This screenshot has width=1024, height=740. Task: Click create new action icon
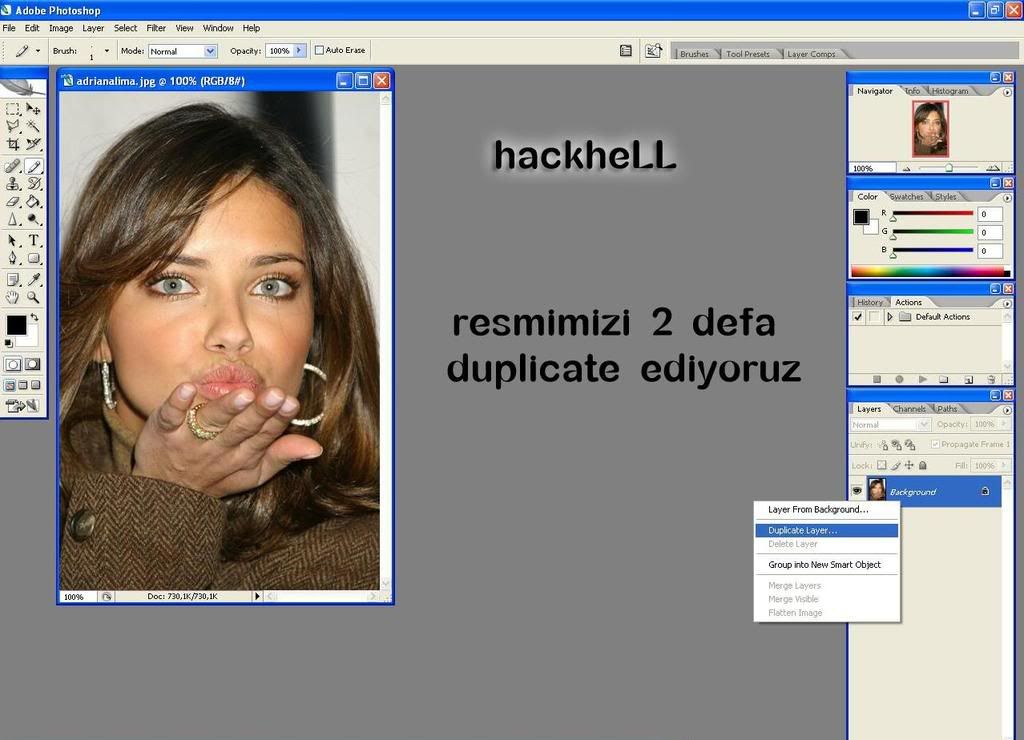(968, 379)
